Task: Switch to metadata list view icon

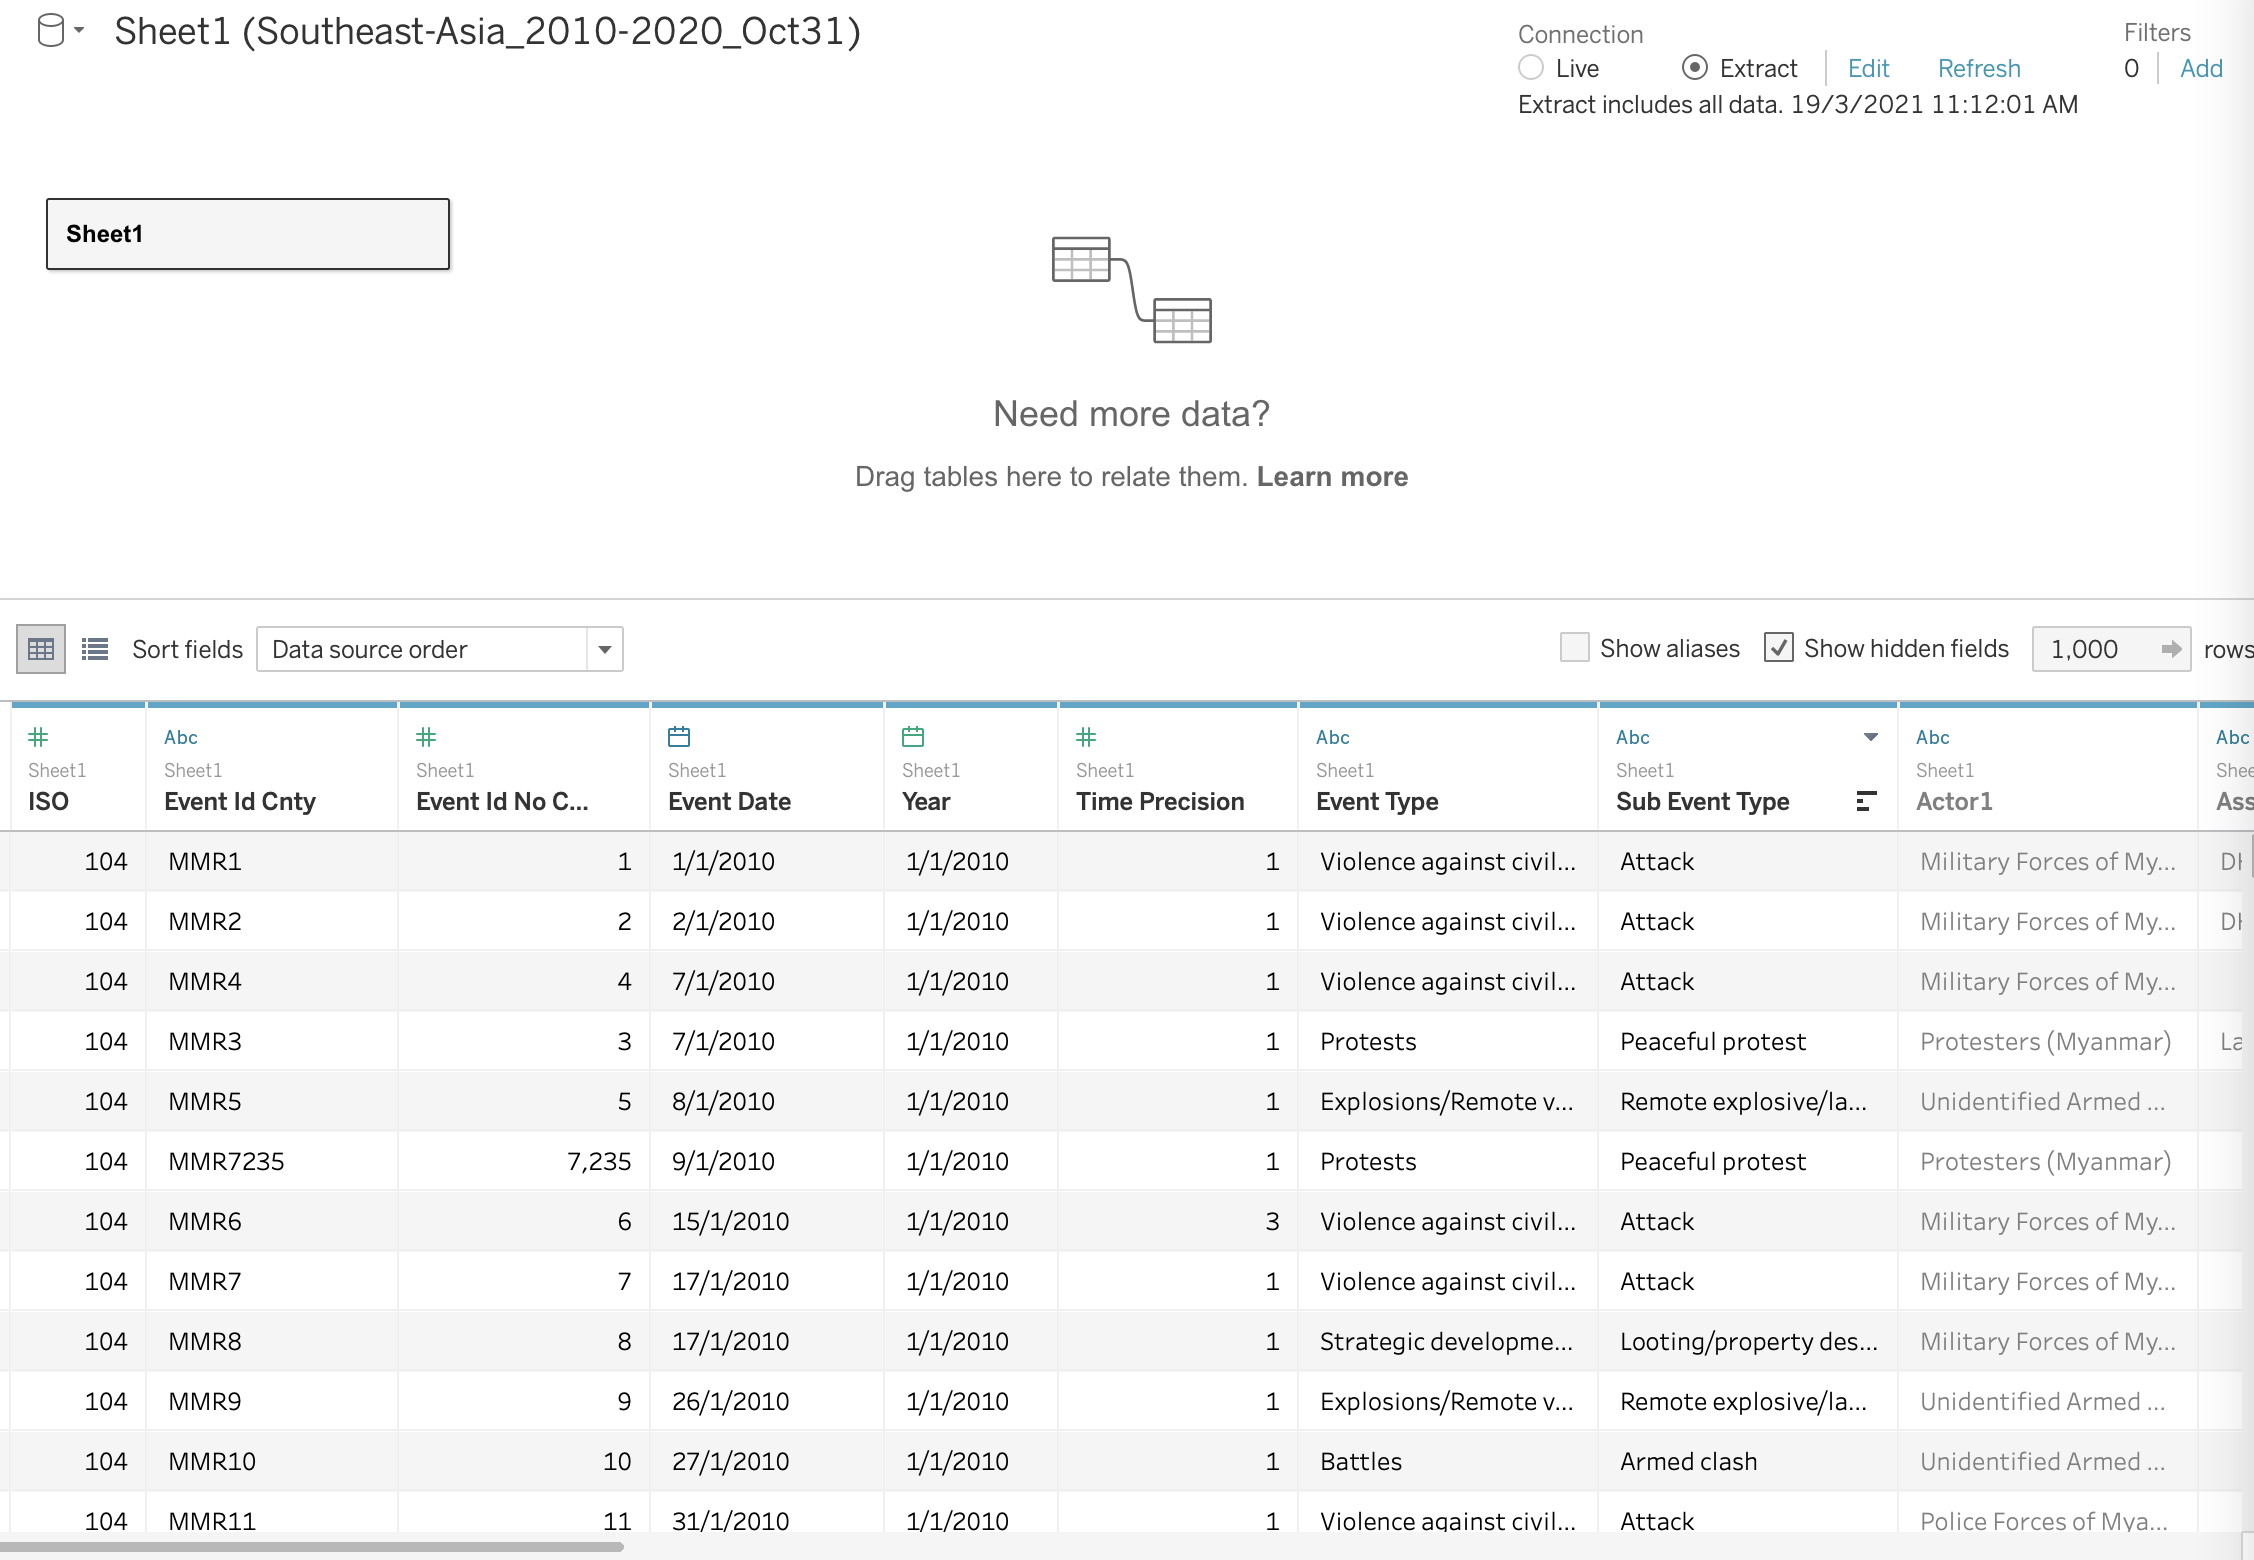Action: (95, 649)
